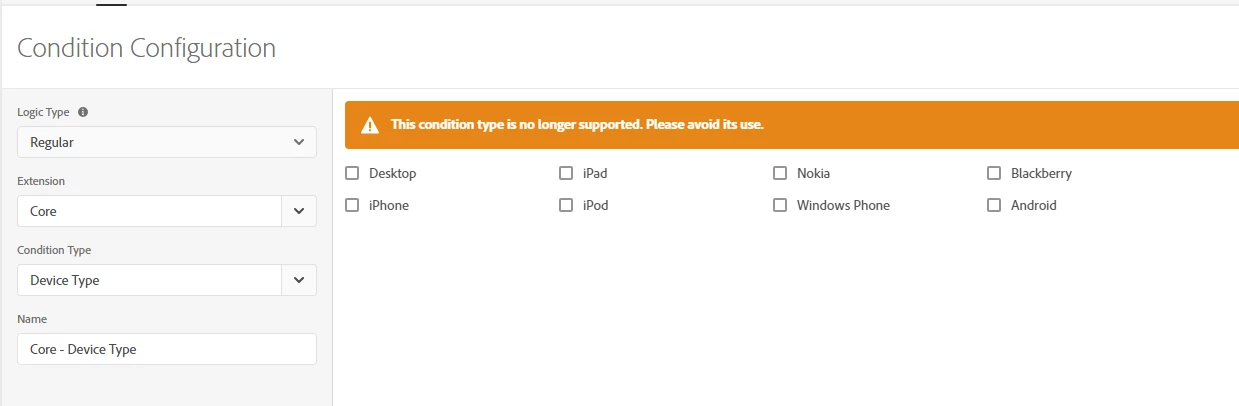Viewport: 1239px width, 406px height.
Task: Click the warning triangle icon in banner
Action: tap(370, 125)
